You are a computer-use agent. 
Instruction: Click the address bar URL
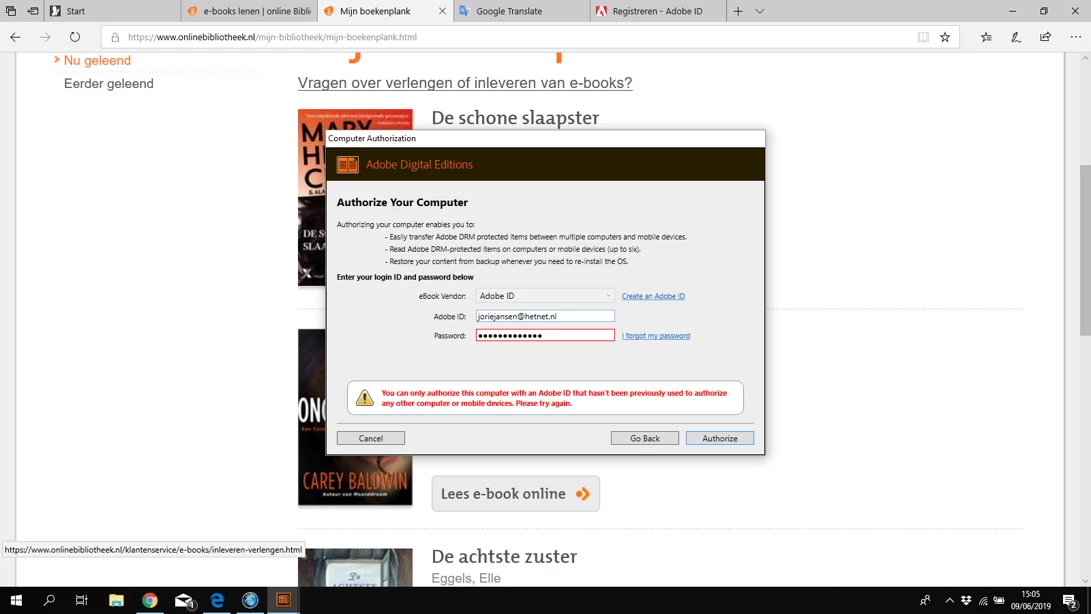272,37
